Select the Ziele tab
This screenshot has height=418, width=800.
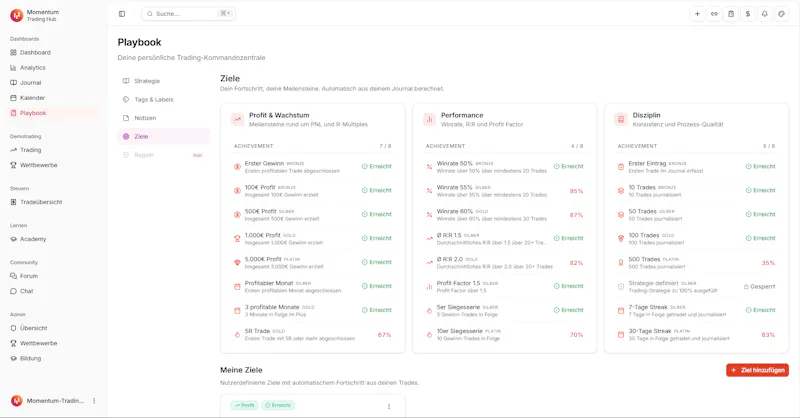point(163,136)
